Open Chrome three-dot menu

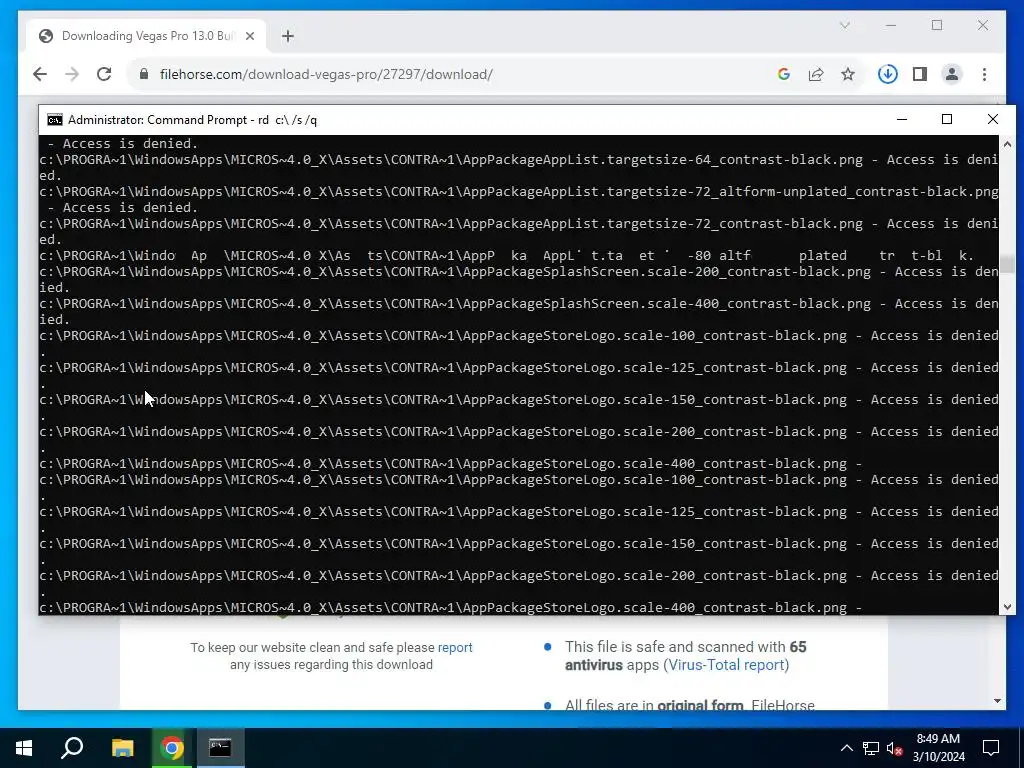tap(984, 74)
